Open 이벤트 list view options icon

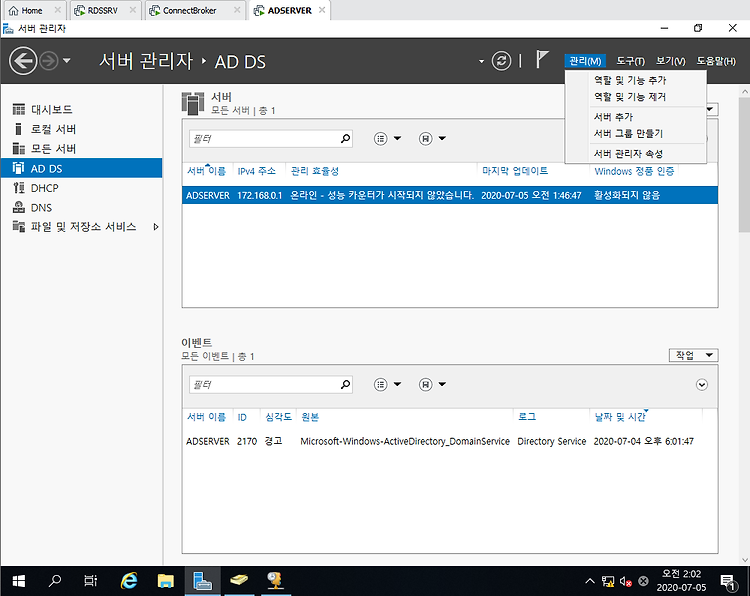point(380,385)
